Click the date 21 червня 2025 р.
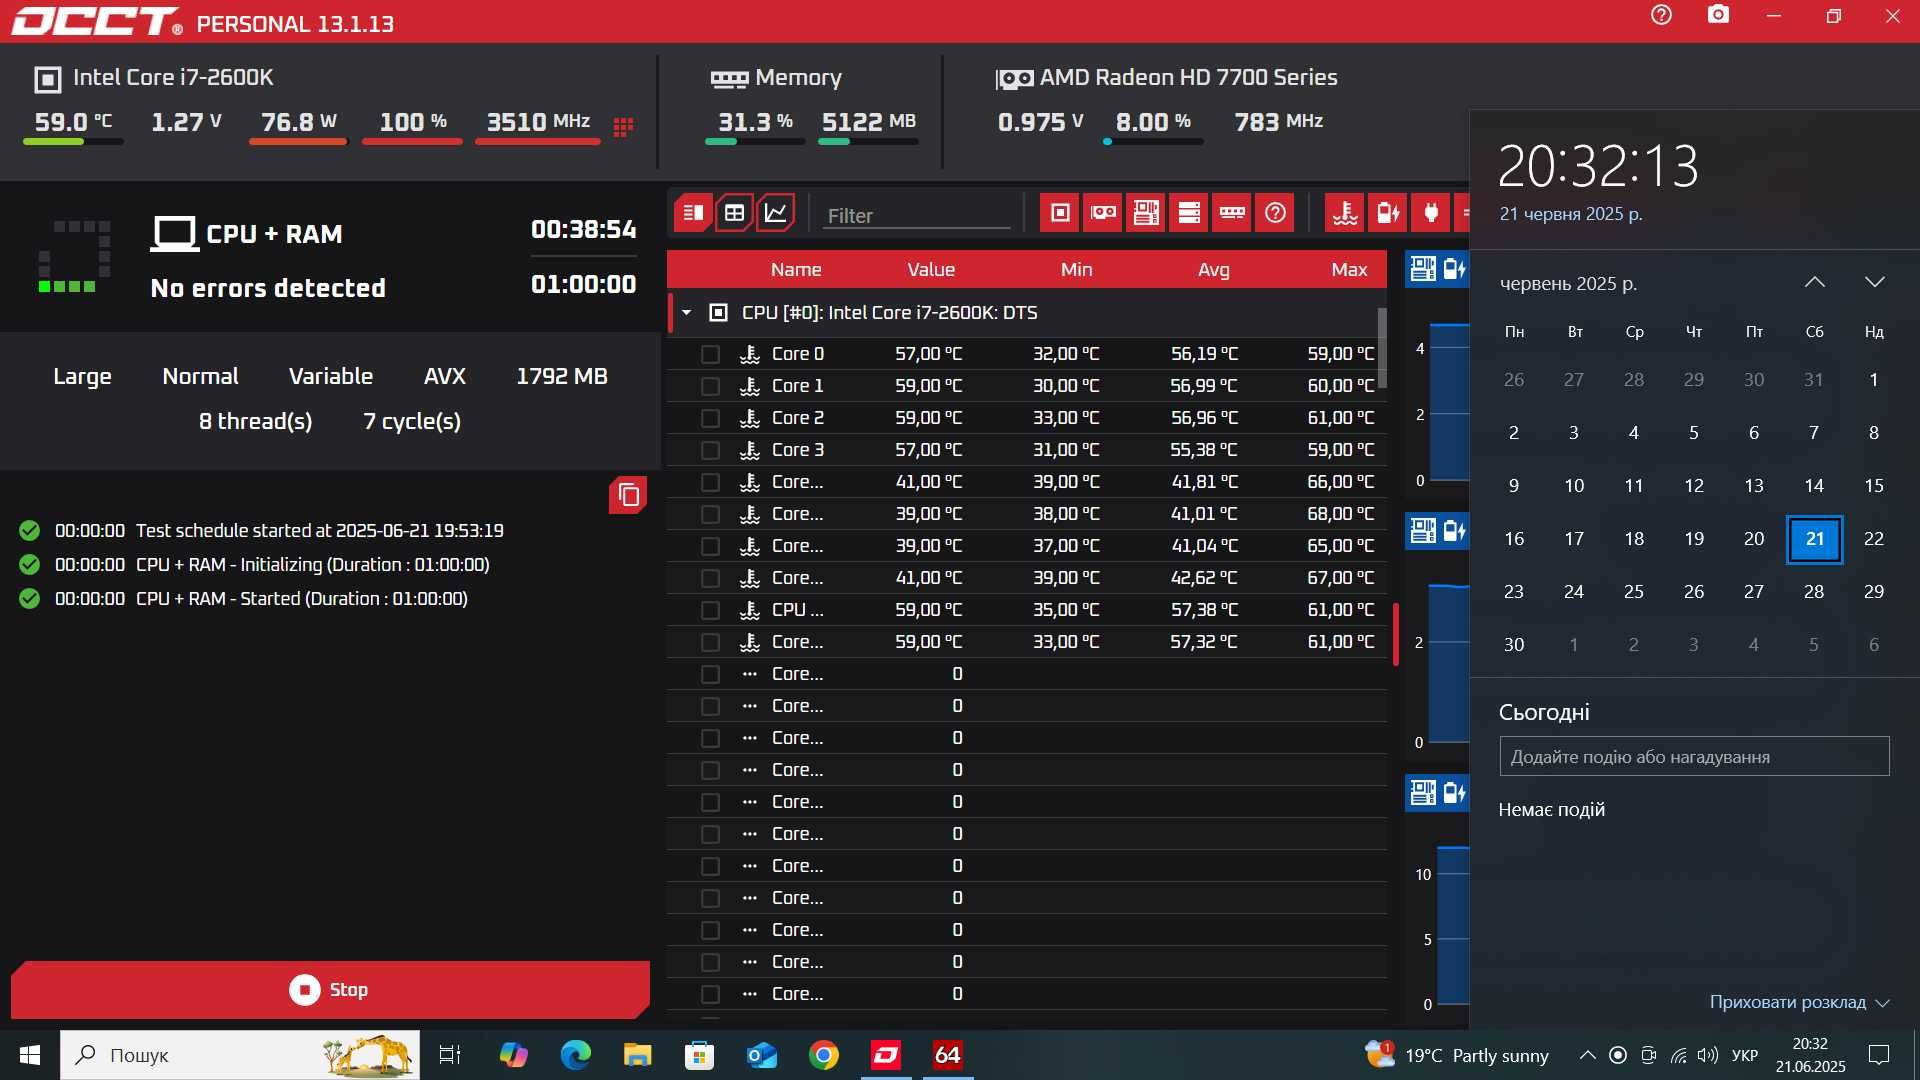1920x1080 pixels. [1570, 214]
